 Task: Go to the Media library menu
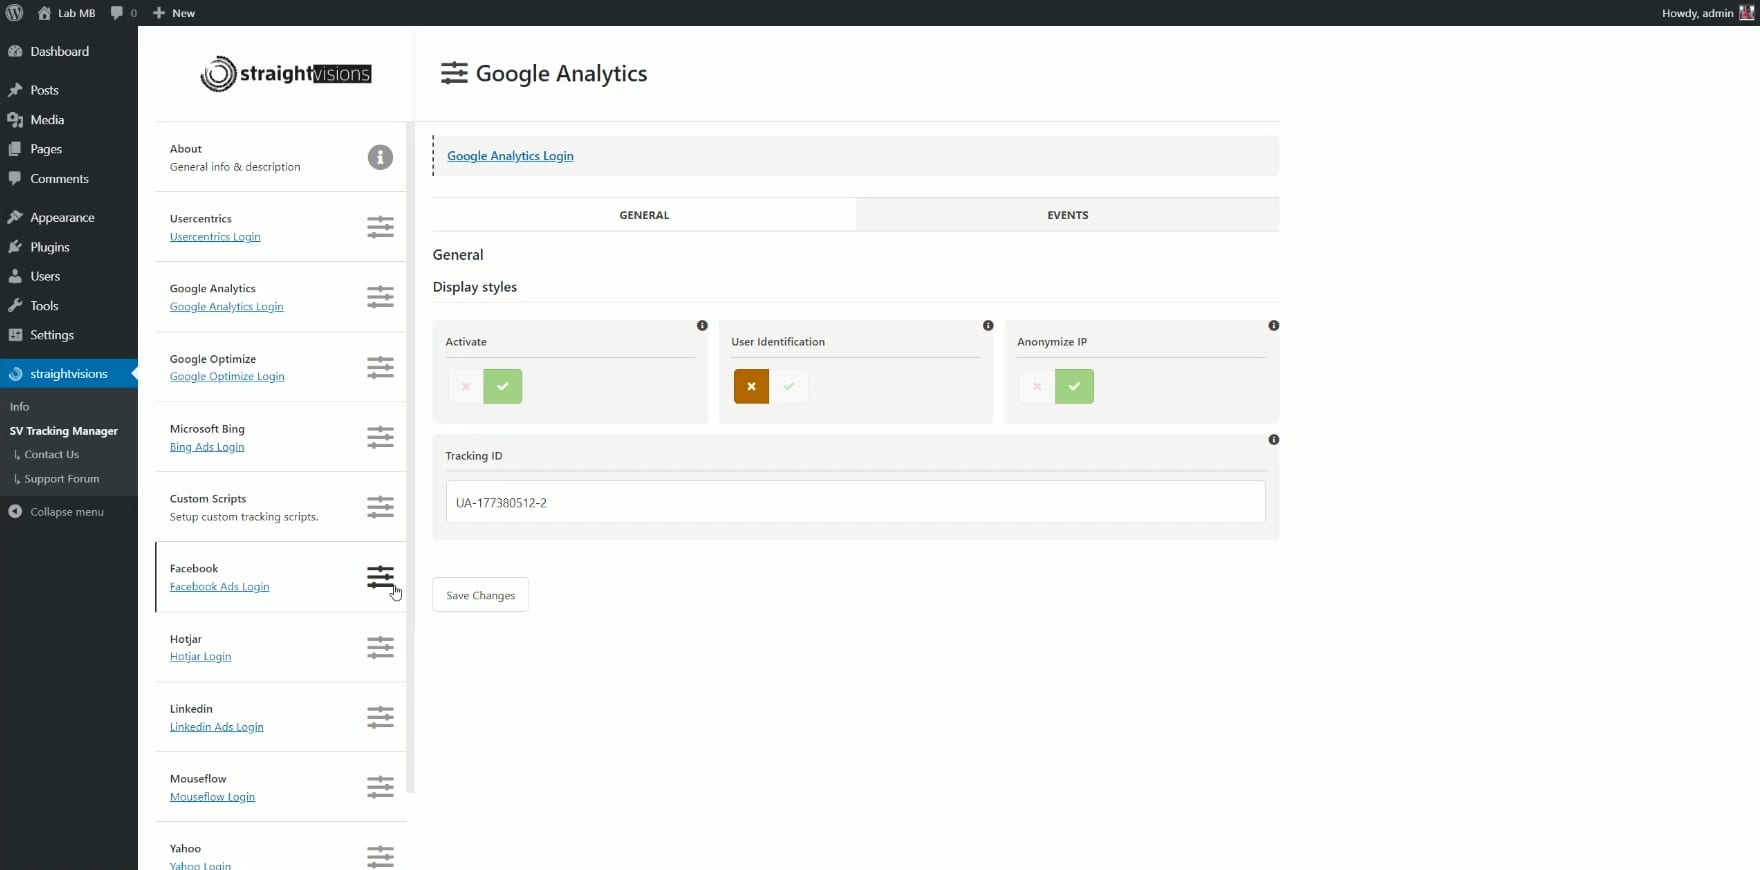pos(69,119)
